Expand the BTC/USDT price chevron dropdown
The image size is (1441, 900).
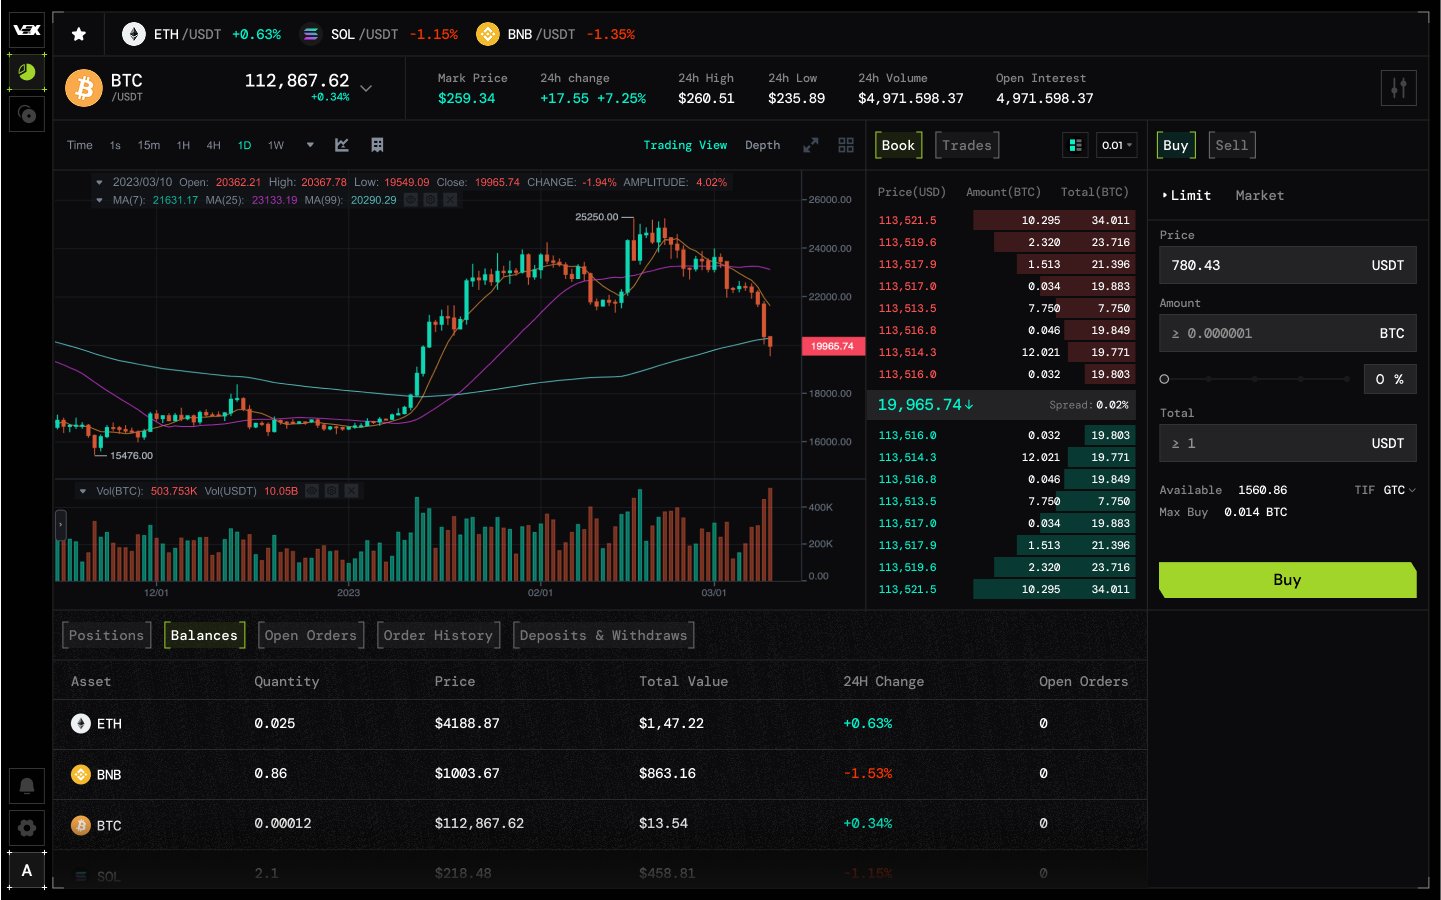[366, 88]
